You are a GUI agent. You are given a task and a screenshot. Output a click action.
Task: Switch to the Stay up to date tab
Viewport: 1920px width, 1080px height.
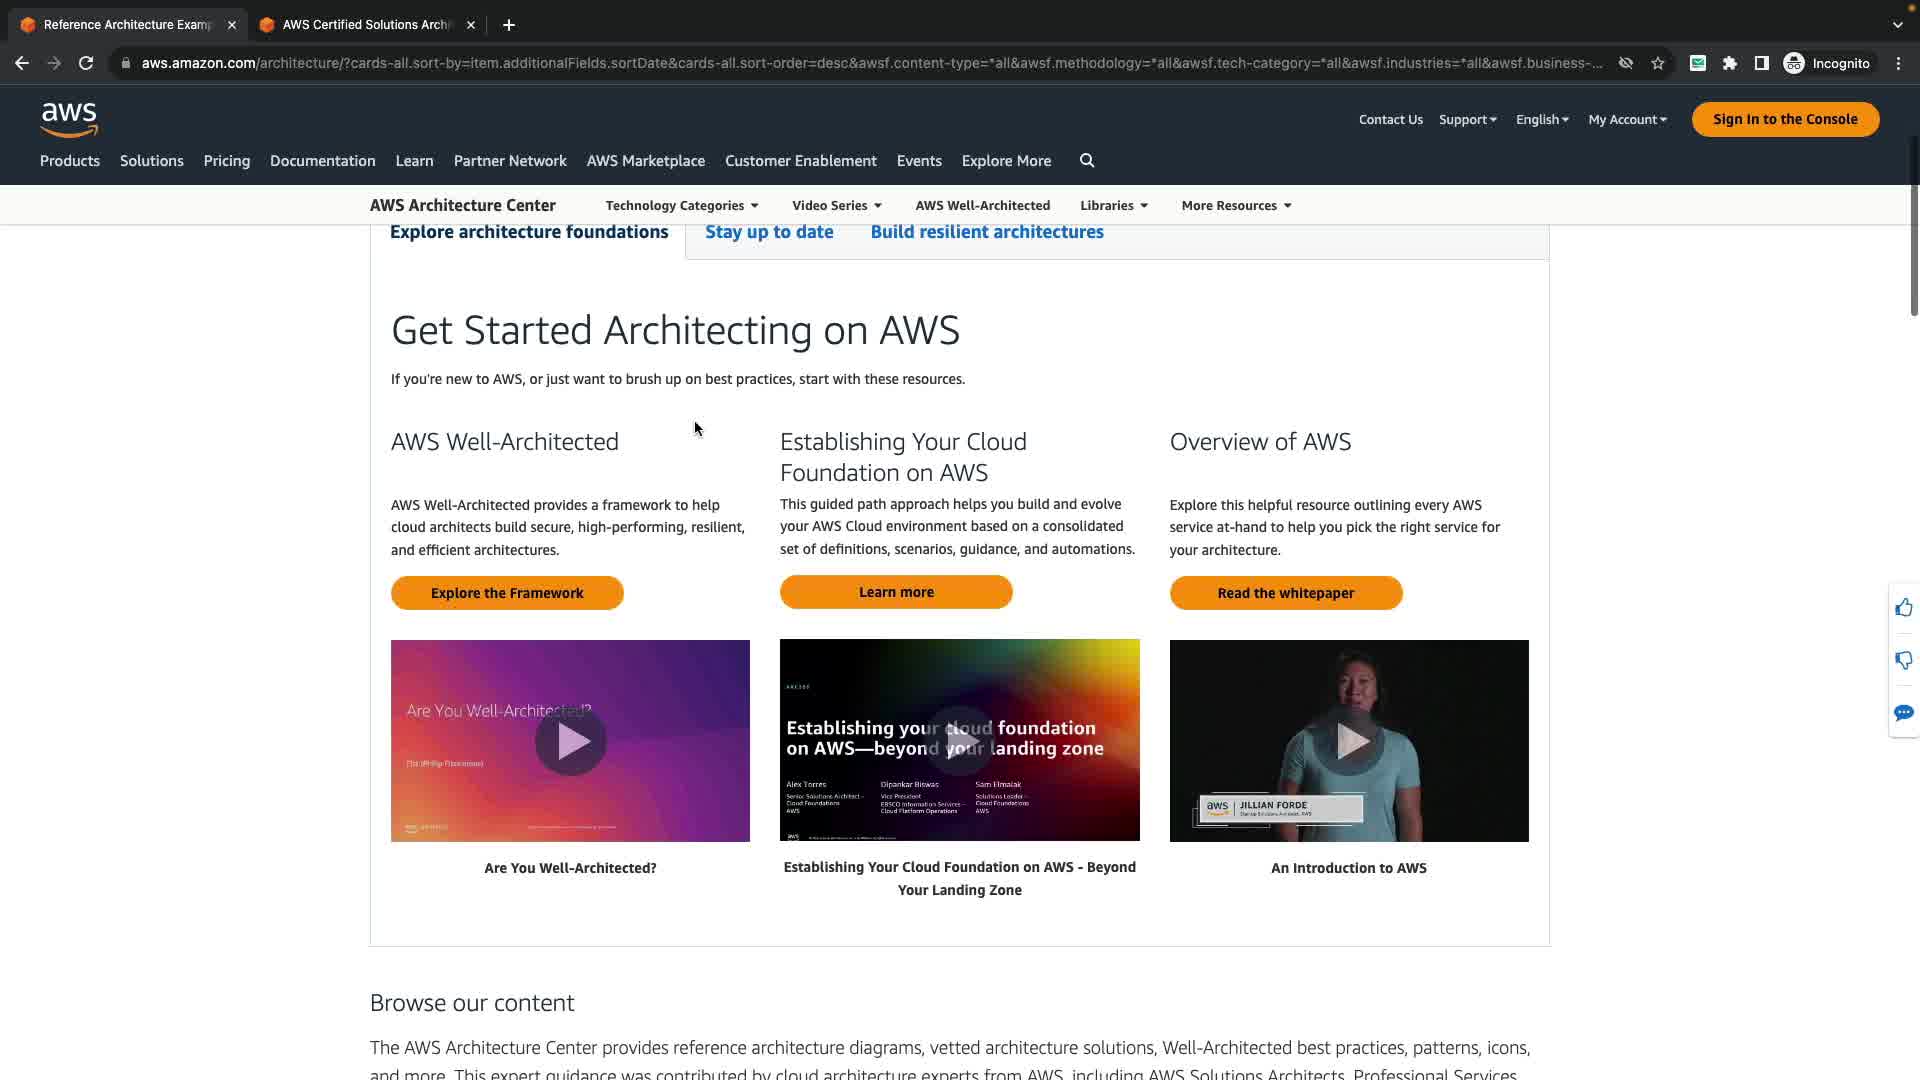coord(769,232)
